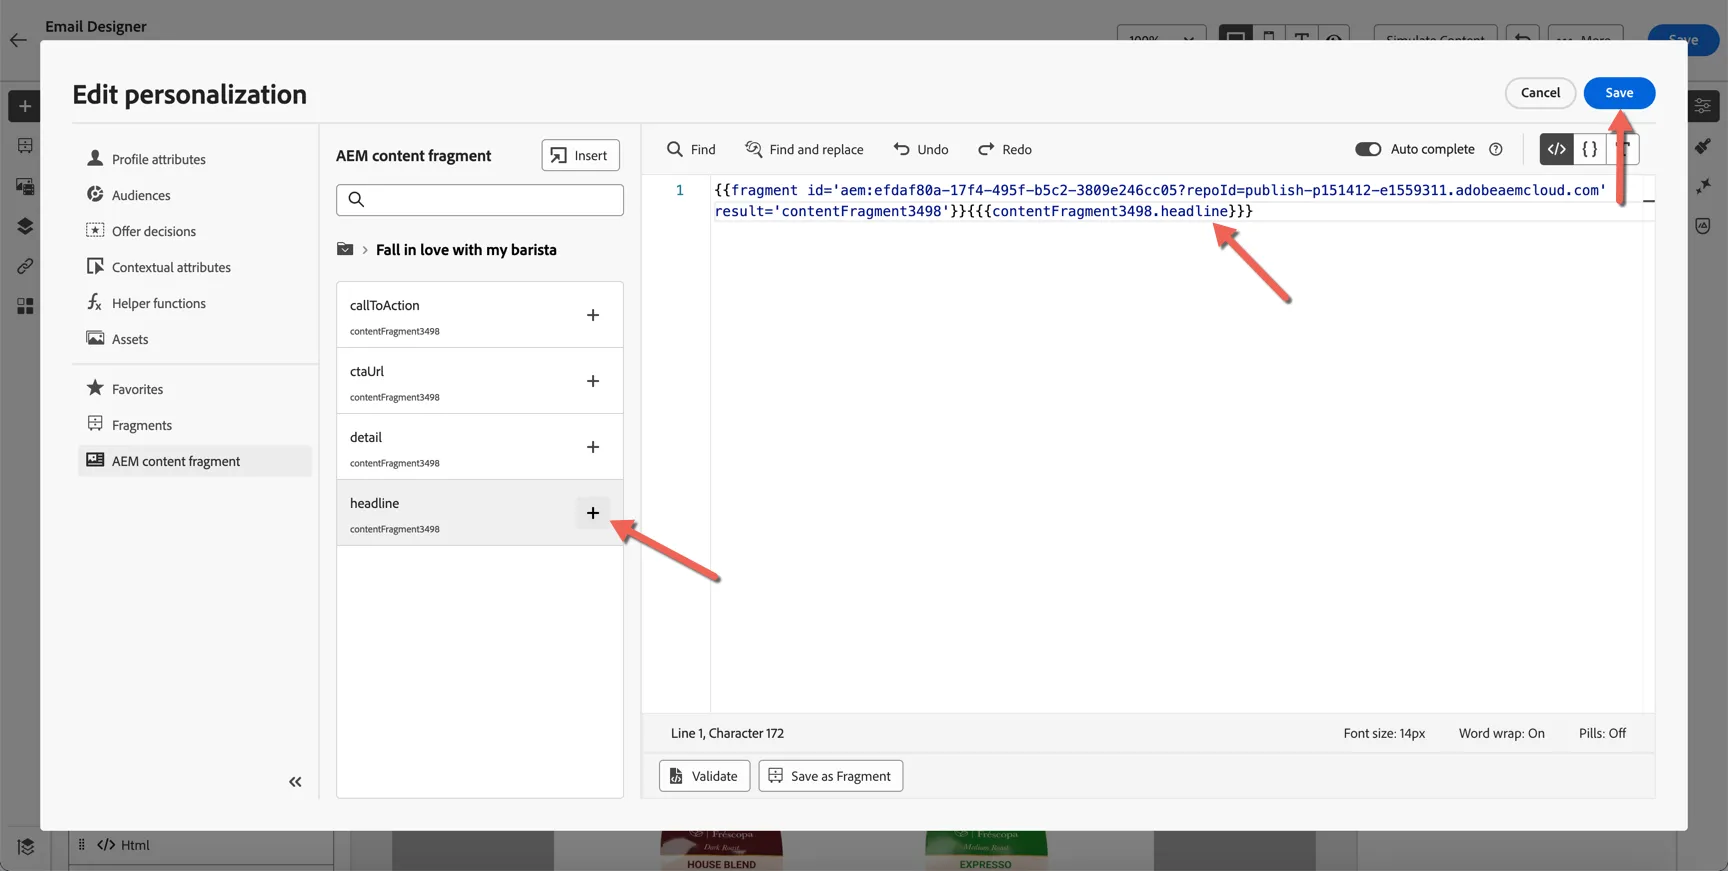The width and height of the screenshot is (1728, 871).
Task: Add the detail field using its plus icon
Action: 593,447
